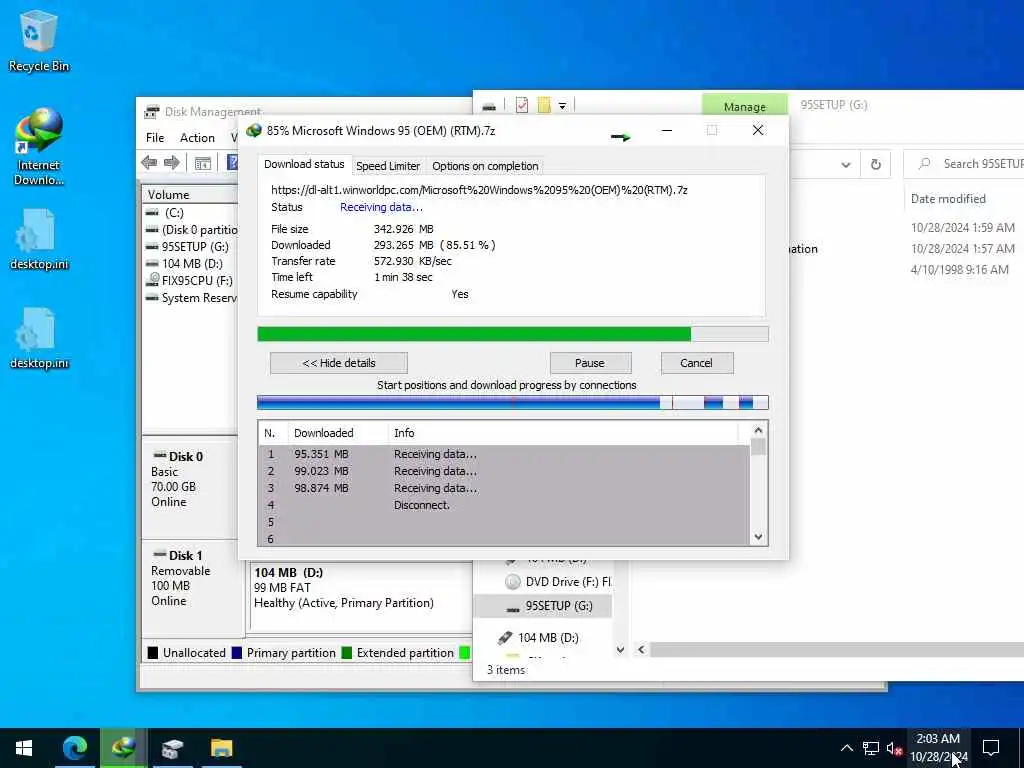This screenshot has height=768, width=1024.
Task: Select the upper desktop.ini file on the desktop
Action: coord(38,239)
